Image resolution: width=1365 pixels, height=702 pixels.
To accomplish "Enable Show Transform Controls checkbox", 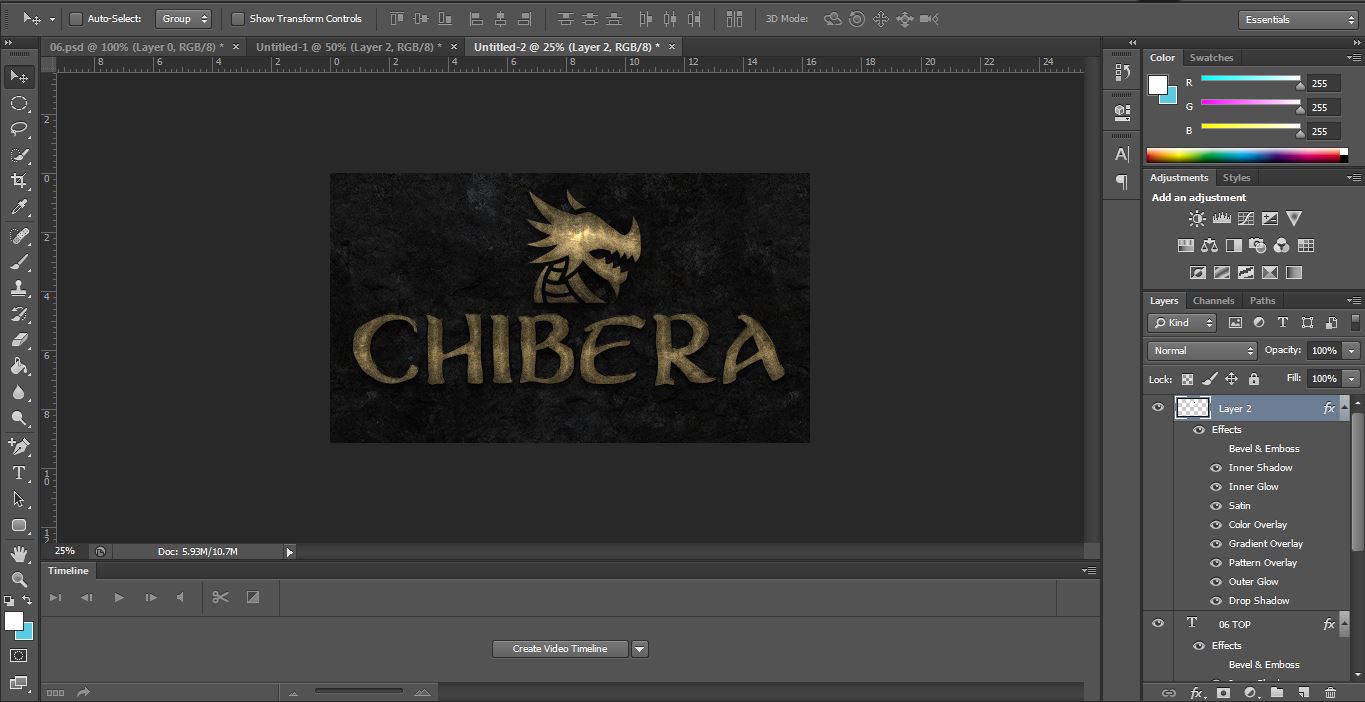I will (x=238, y=18).
